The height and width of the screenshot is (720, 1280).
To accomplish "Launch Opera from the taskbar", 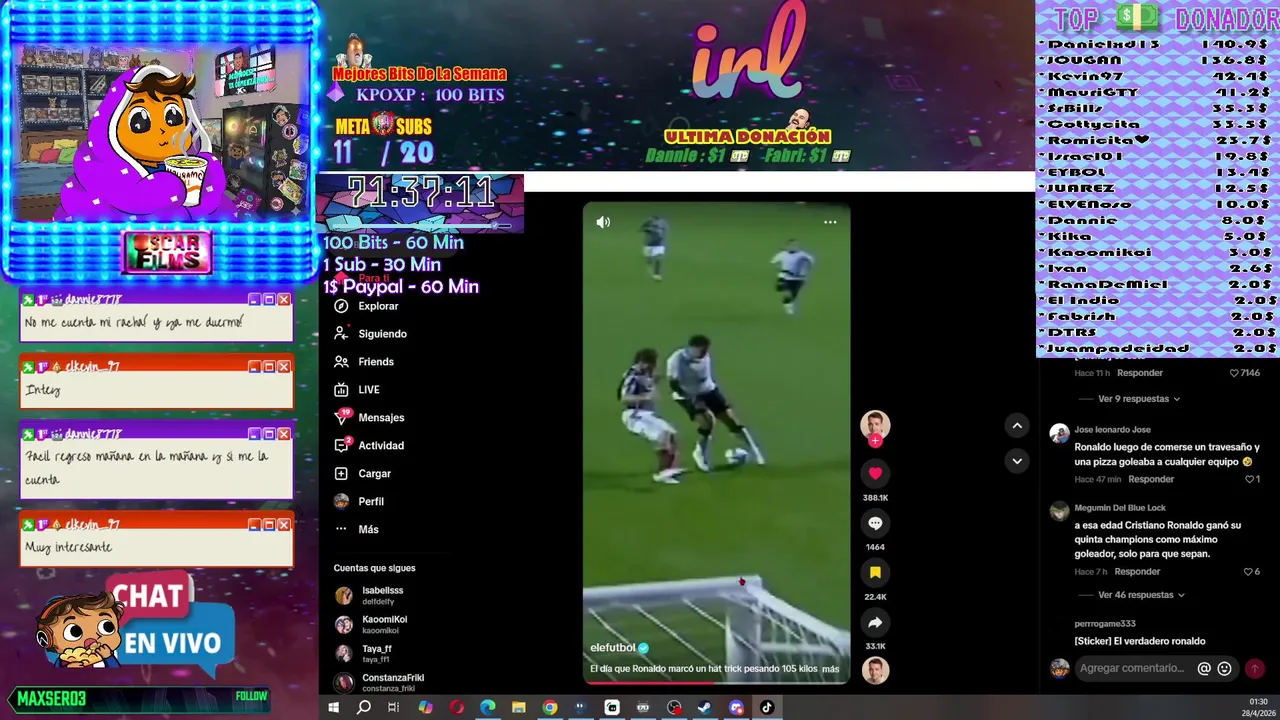I will click(x=457, y=707).
